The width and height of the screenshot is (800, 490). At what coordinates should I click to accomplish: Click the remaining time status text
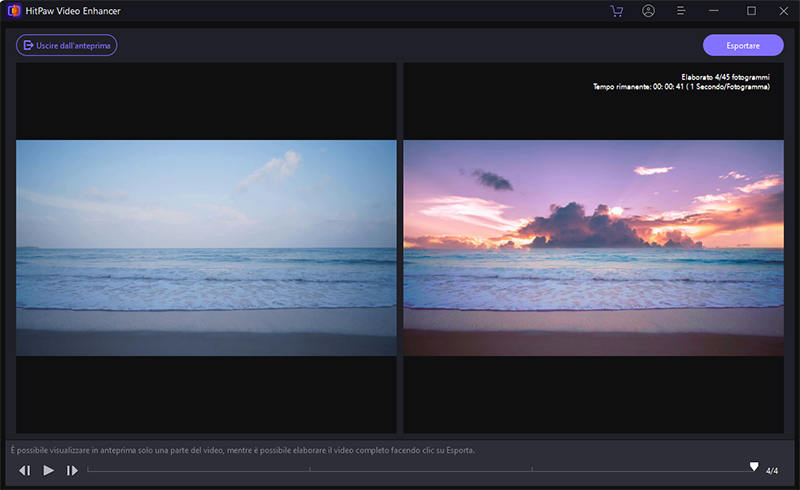(680, 87)
